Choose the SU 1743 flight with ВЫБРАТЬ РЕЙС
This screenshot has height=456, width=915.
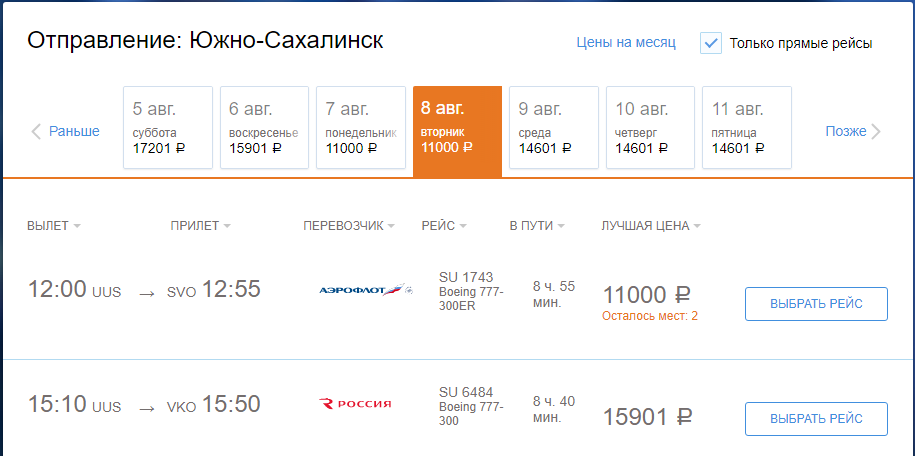coord(816,304)
